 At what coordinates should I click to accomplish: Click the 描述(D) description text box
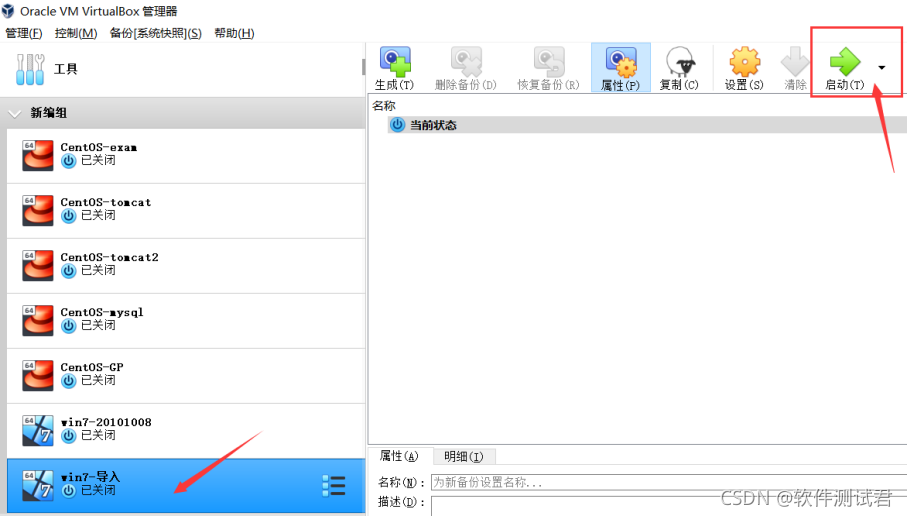pyautogui.click(x=669, y=505)
